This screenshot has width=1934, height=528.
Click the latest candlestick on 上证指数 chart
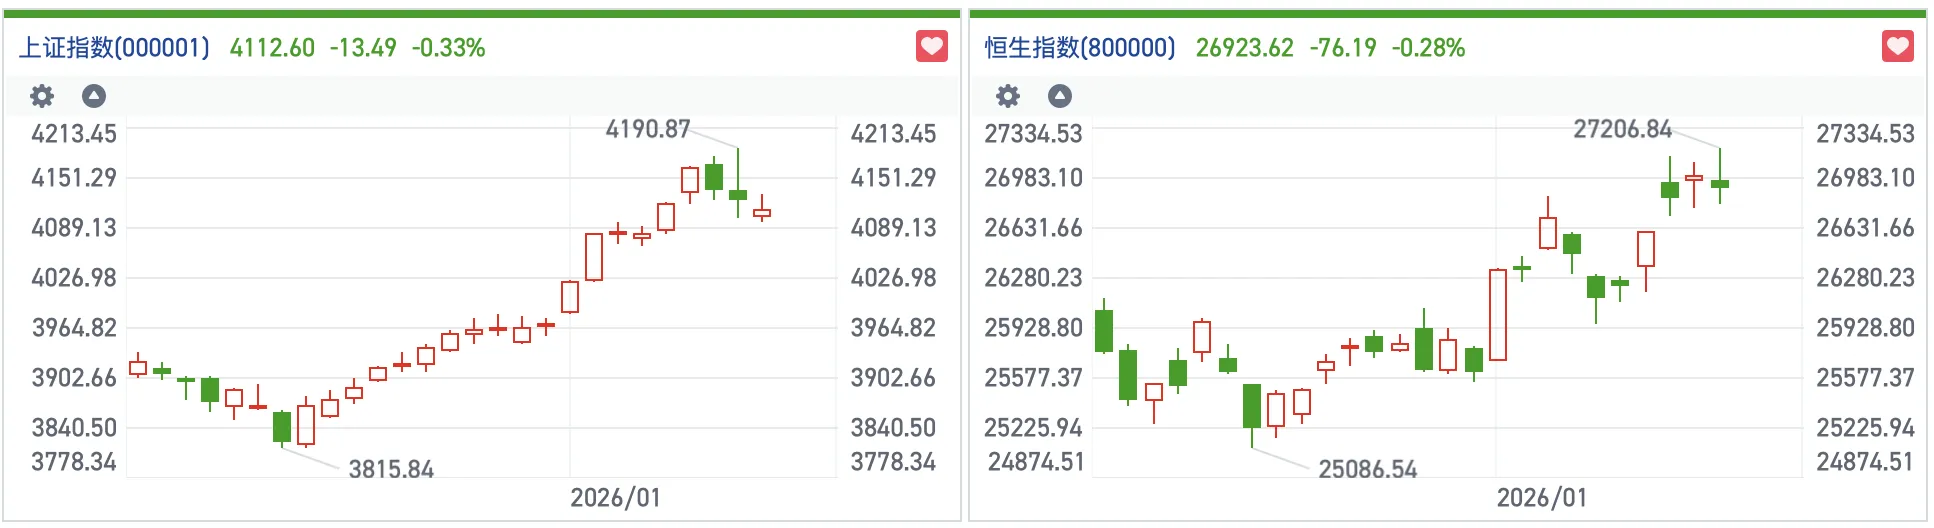(x=762, y=212)
